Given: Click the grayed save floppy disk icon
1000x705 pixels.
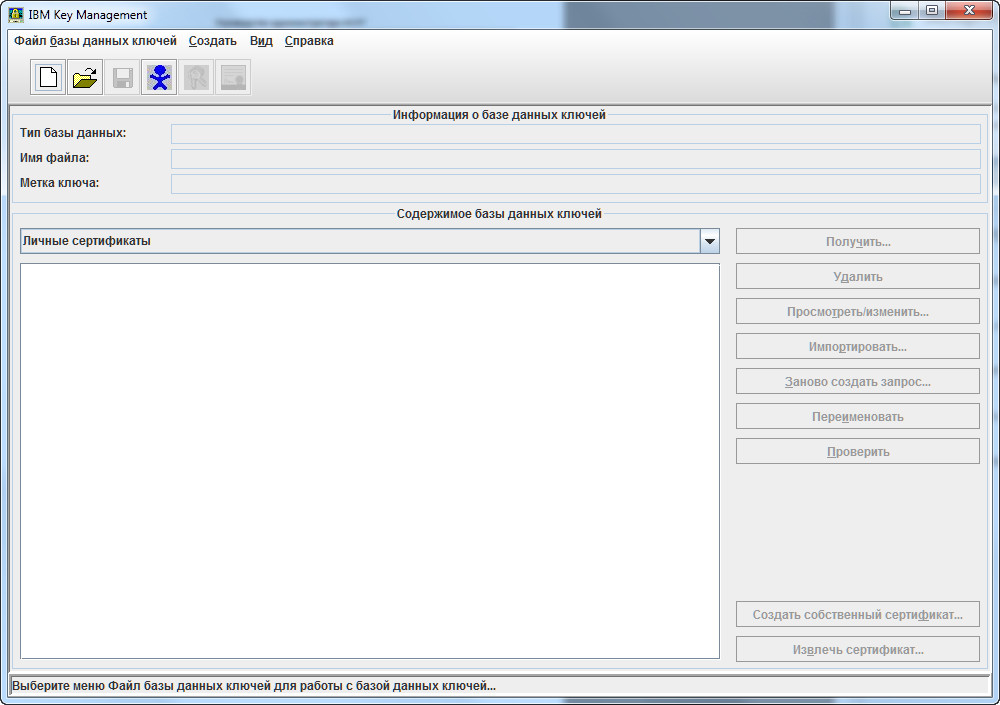Looking at the screenshot, I should point(122,77).
